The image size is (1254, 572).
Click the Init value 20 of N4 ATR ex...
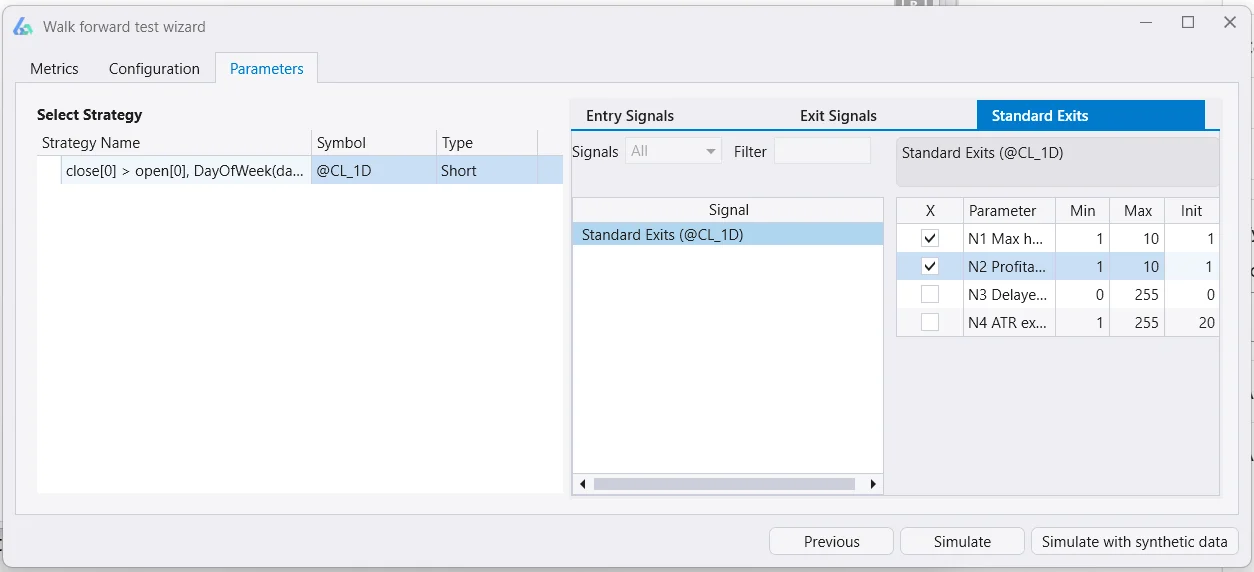1192,323
